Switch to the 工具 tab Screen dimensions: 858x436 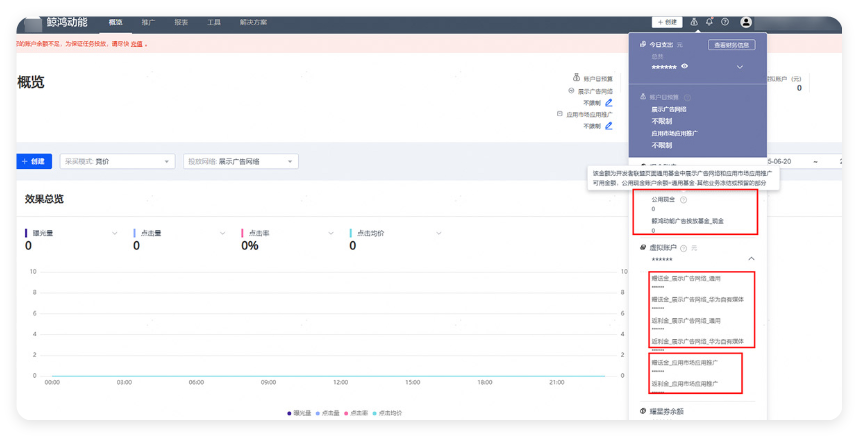[x=214, y=22]
